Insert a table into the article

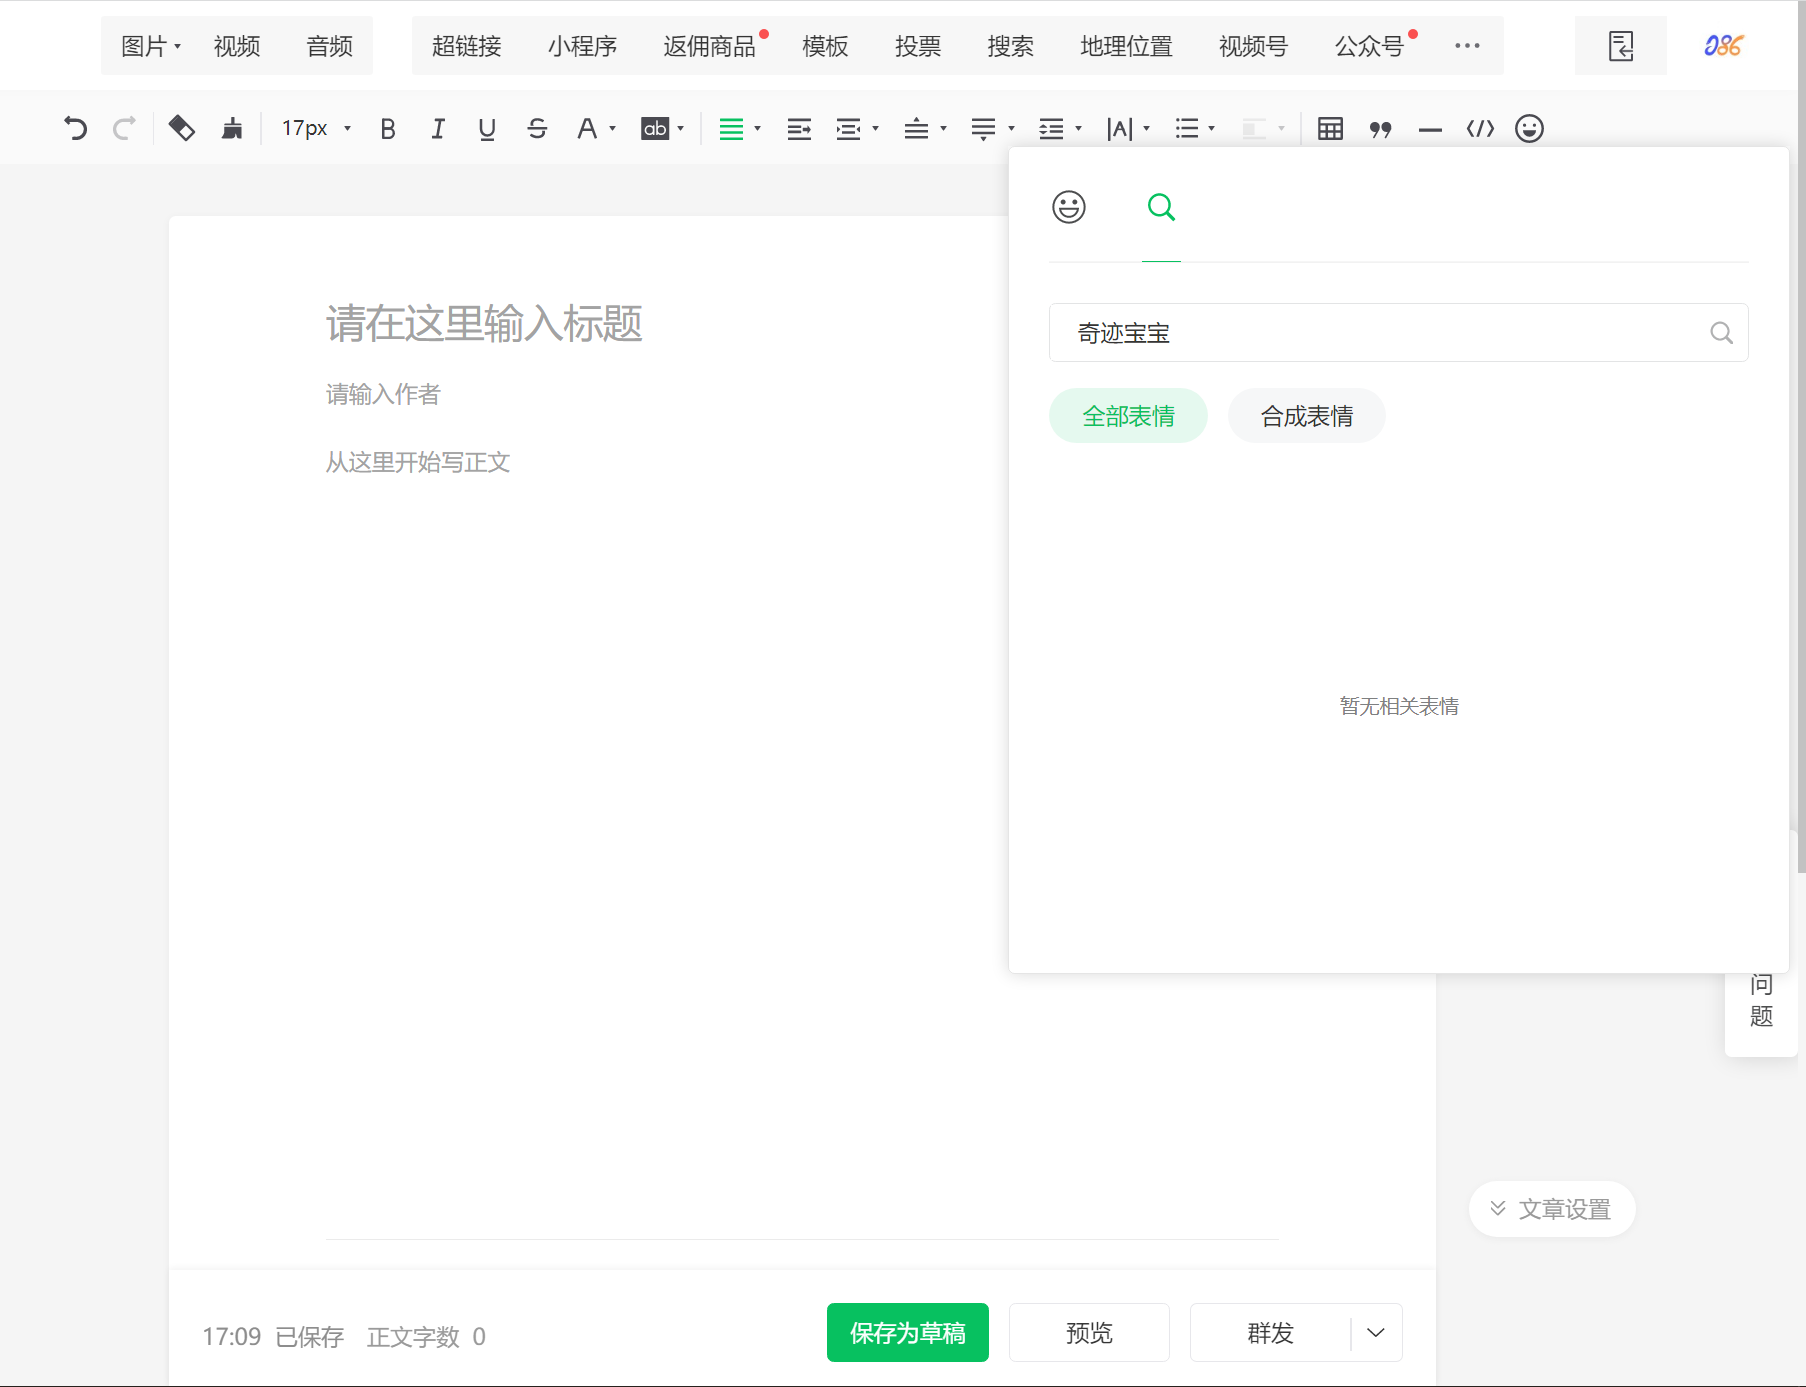point(1330,128)
